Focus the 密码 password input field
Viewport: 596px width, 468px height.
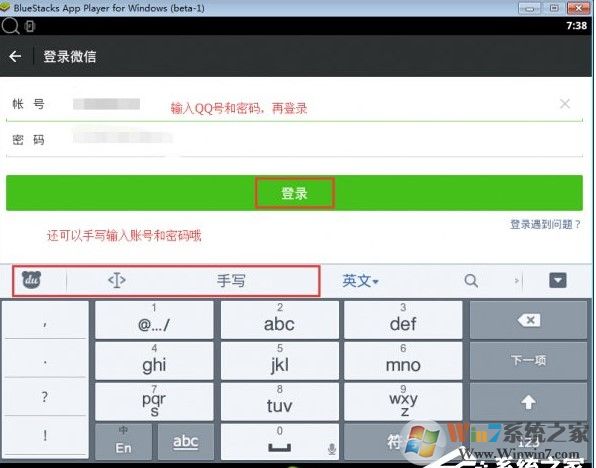point(294,139)
